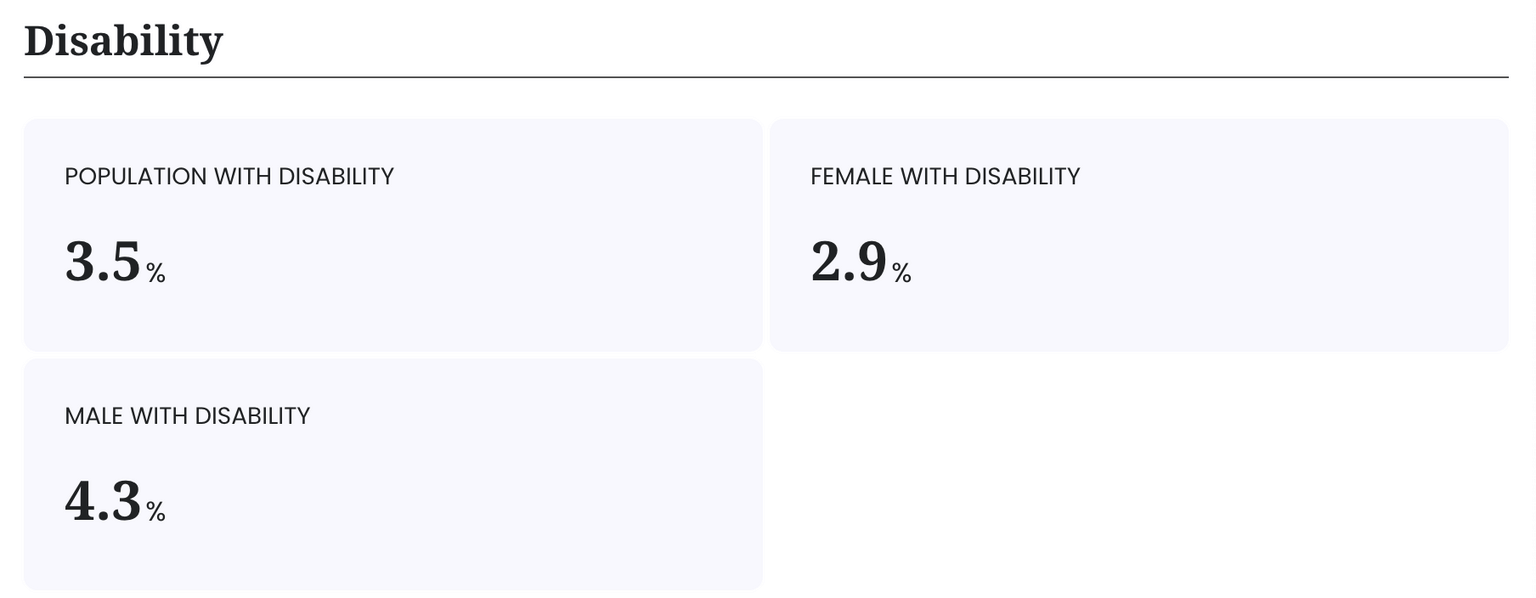The image size is (1536, 598).
Task: Click the POPULATION WITH DISABILITY label
Action: [x=229, y=176]
